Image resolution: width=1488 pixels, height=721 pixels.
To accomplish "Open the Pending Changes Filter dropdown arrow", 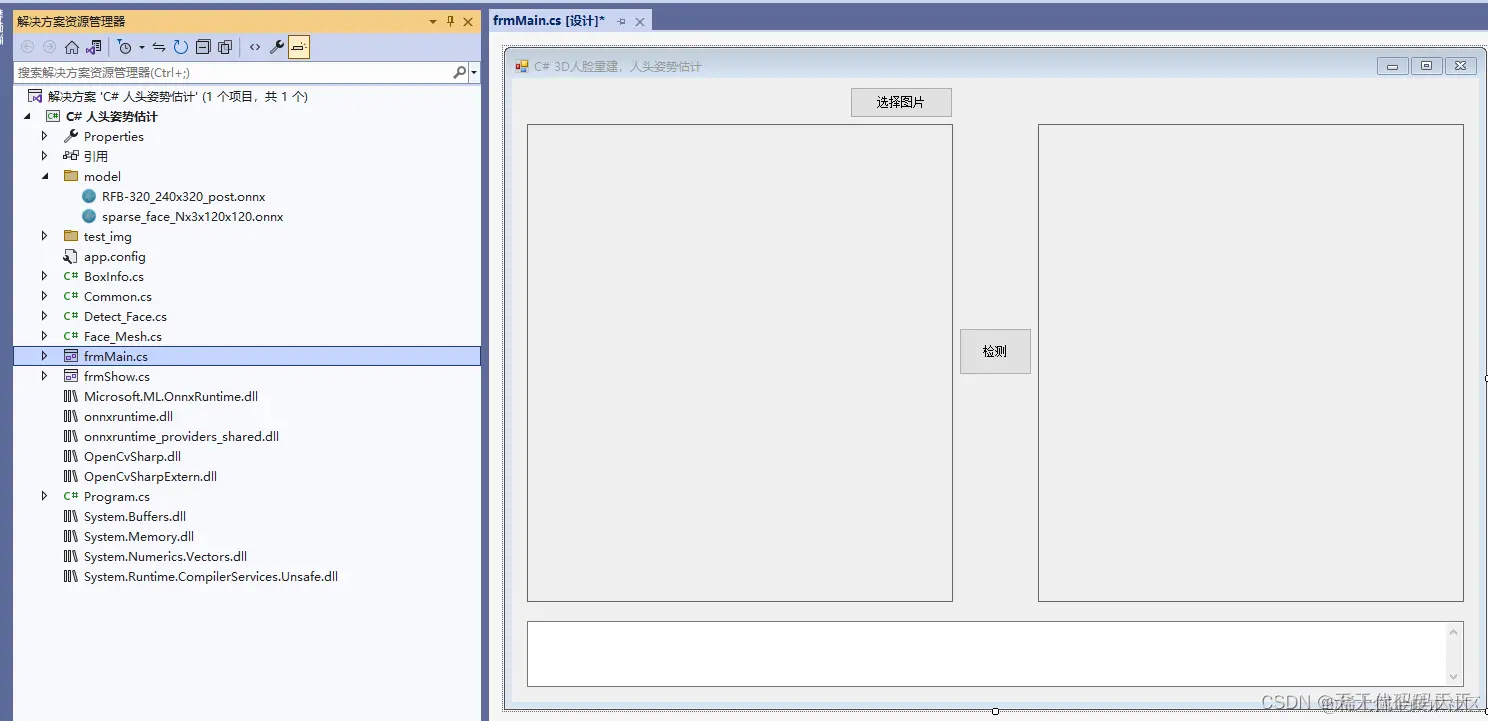I will (x=142, y=47).
